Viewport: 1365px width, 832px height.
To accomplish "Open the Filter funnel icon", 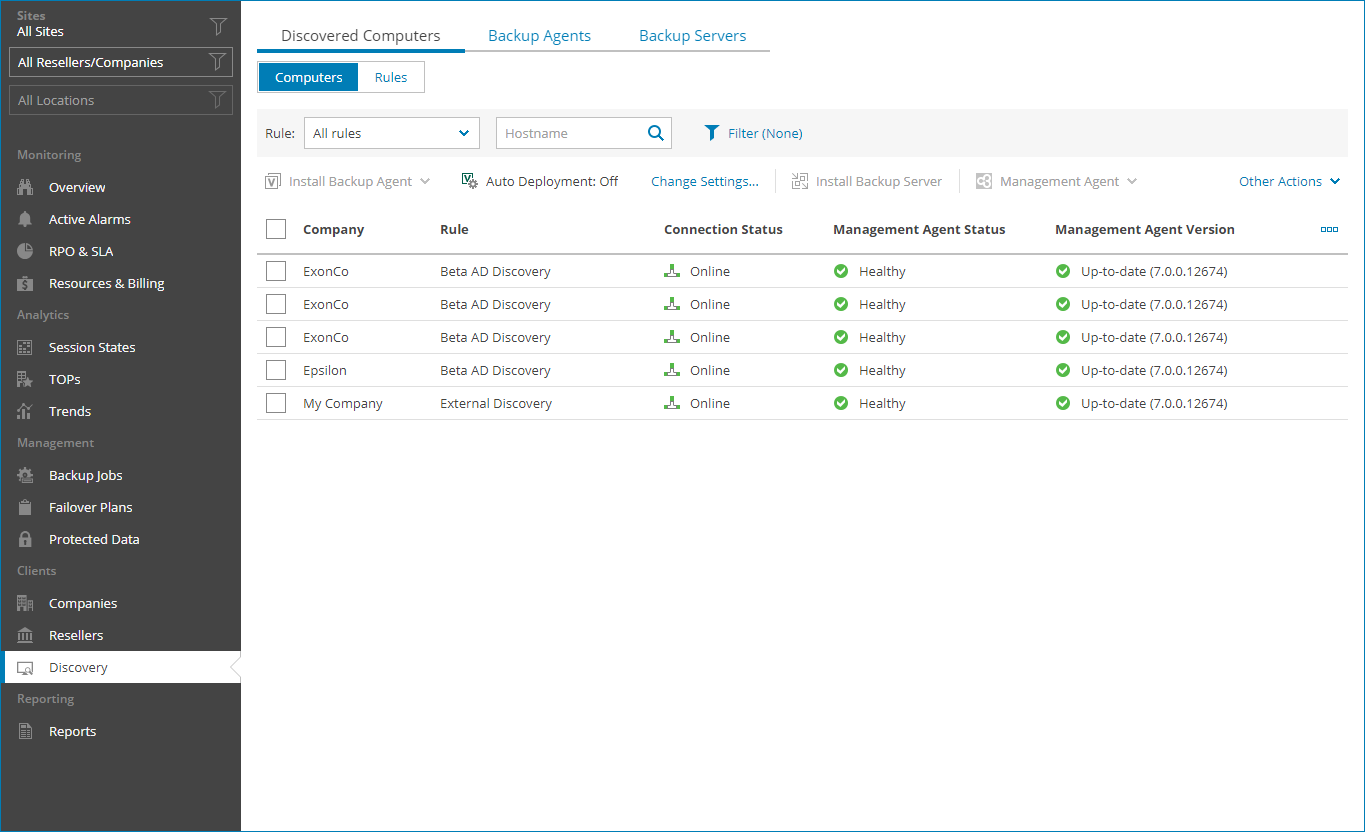I will pyautogui.click(x=712, y=133).
